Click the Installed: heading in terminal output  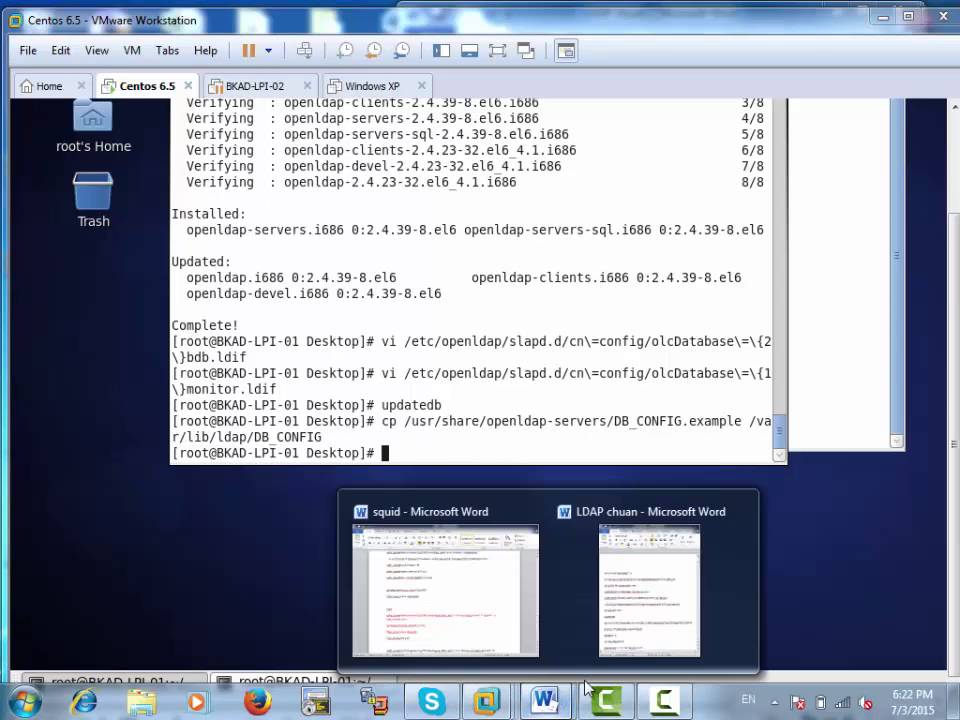pos(208,214)
